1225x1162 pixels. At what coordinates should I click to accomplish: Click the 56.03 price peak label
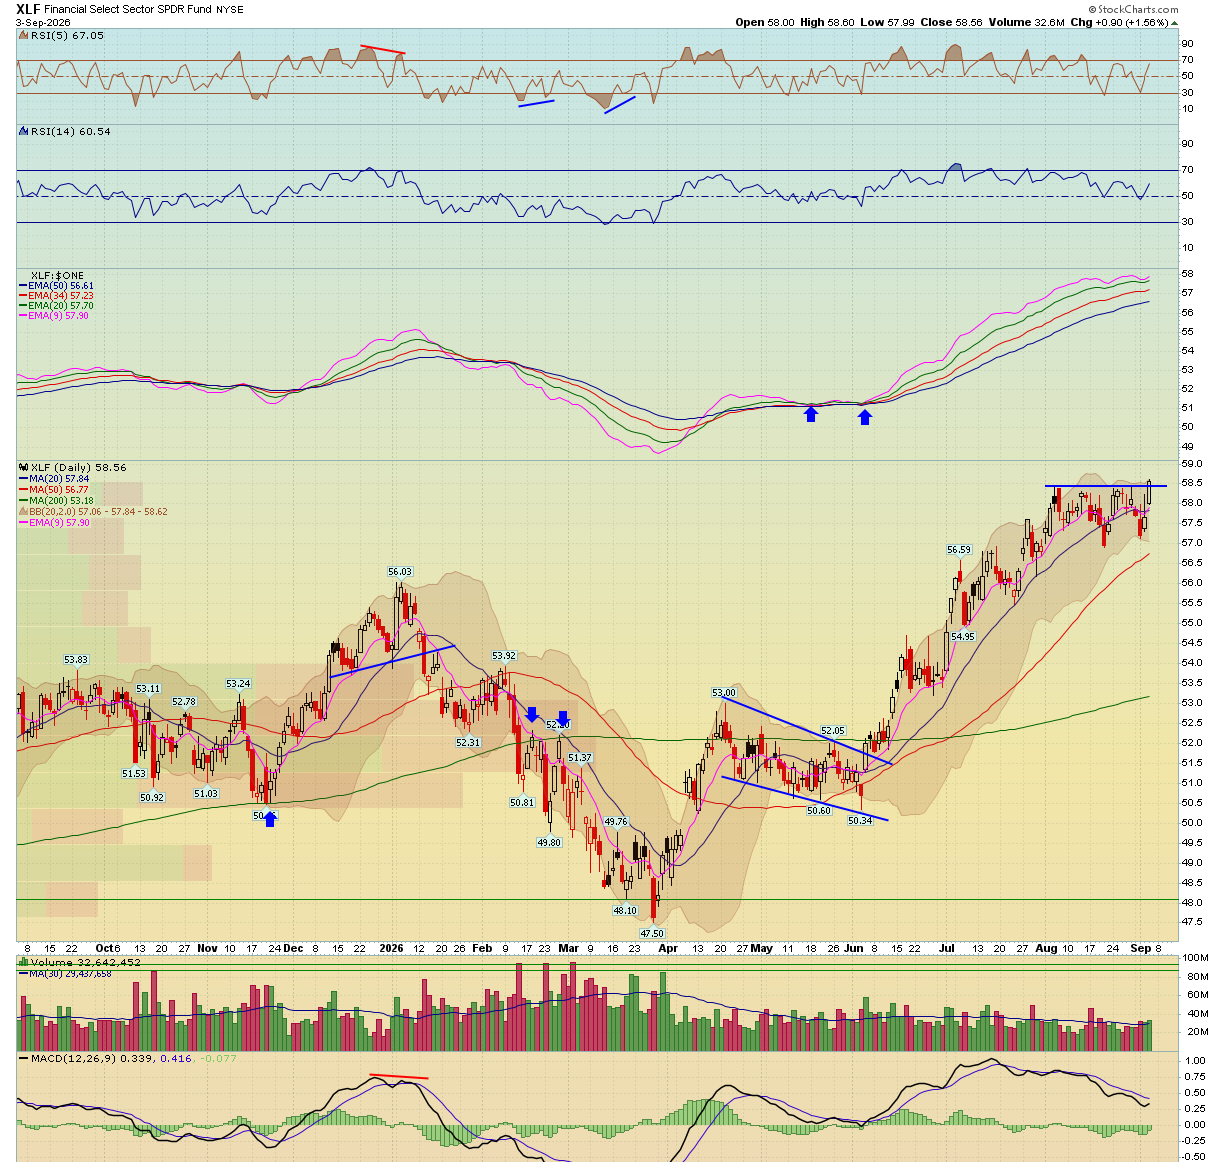tap(399, 572)
